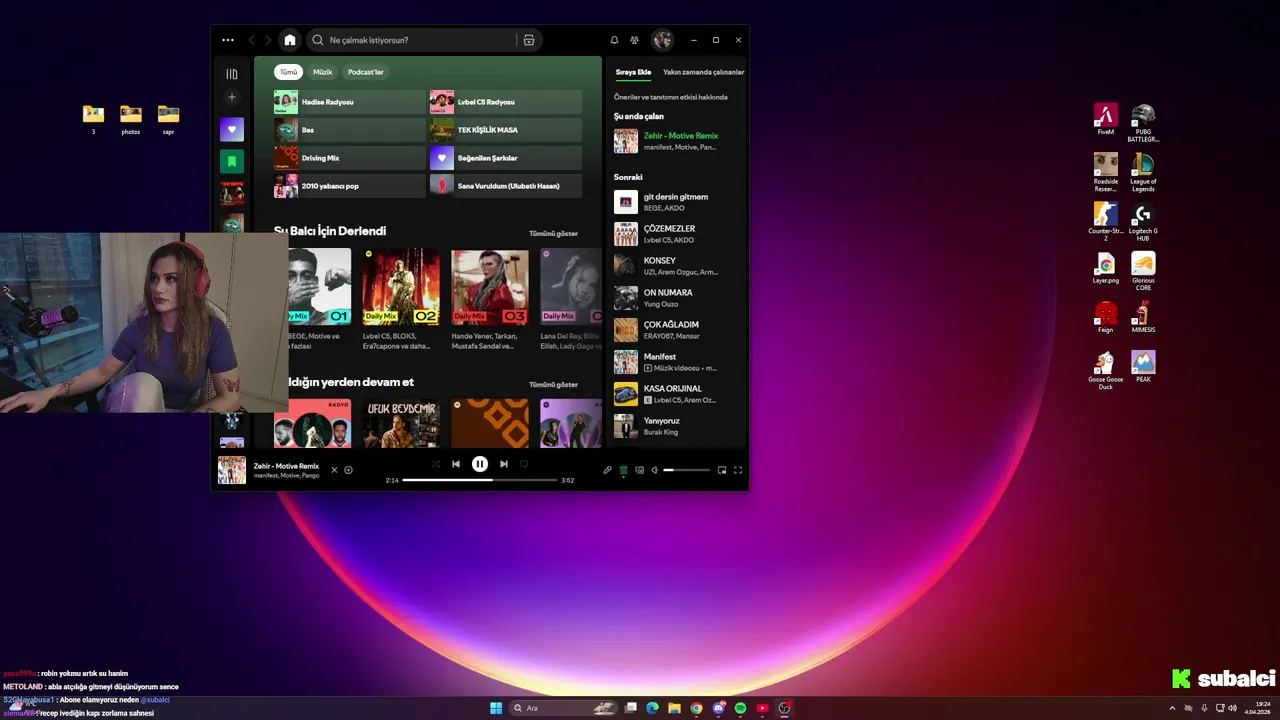Open the profile avatar menu
This screenshot has width=1280, height=720.
click(x=662, y=40)
